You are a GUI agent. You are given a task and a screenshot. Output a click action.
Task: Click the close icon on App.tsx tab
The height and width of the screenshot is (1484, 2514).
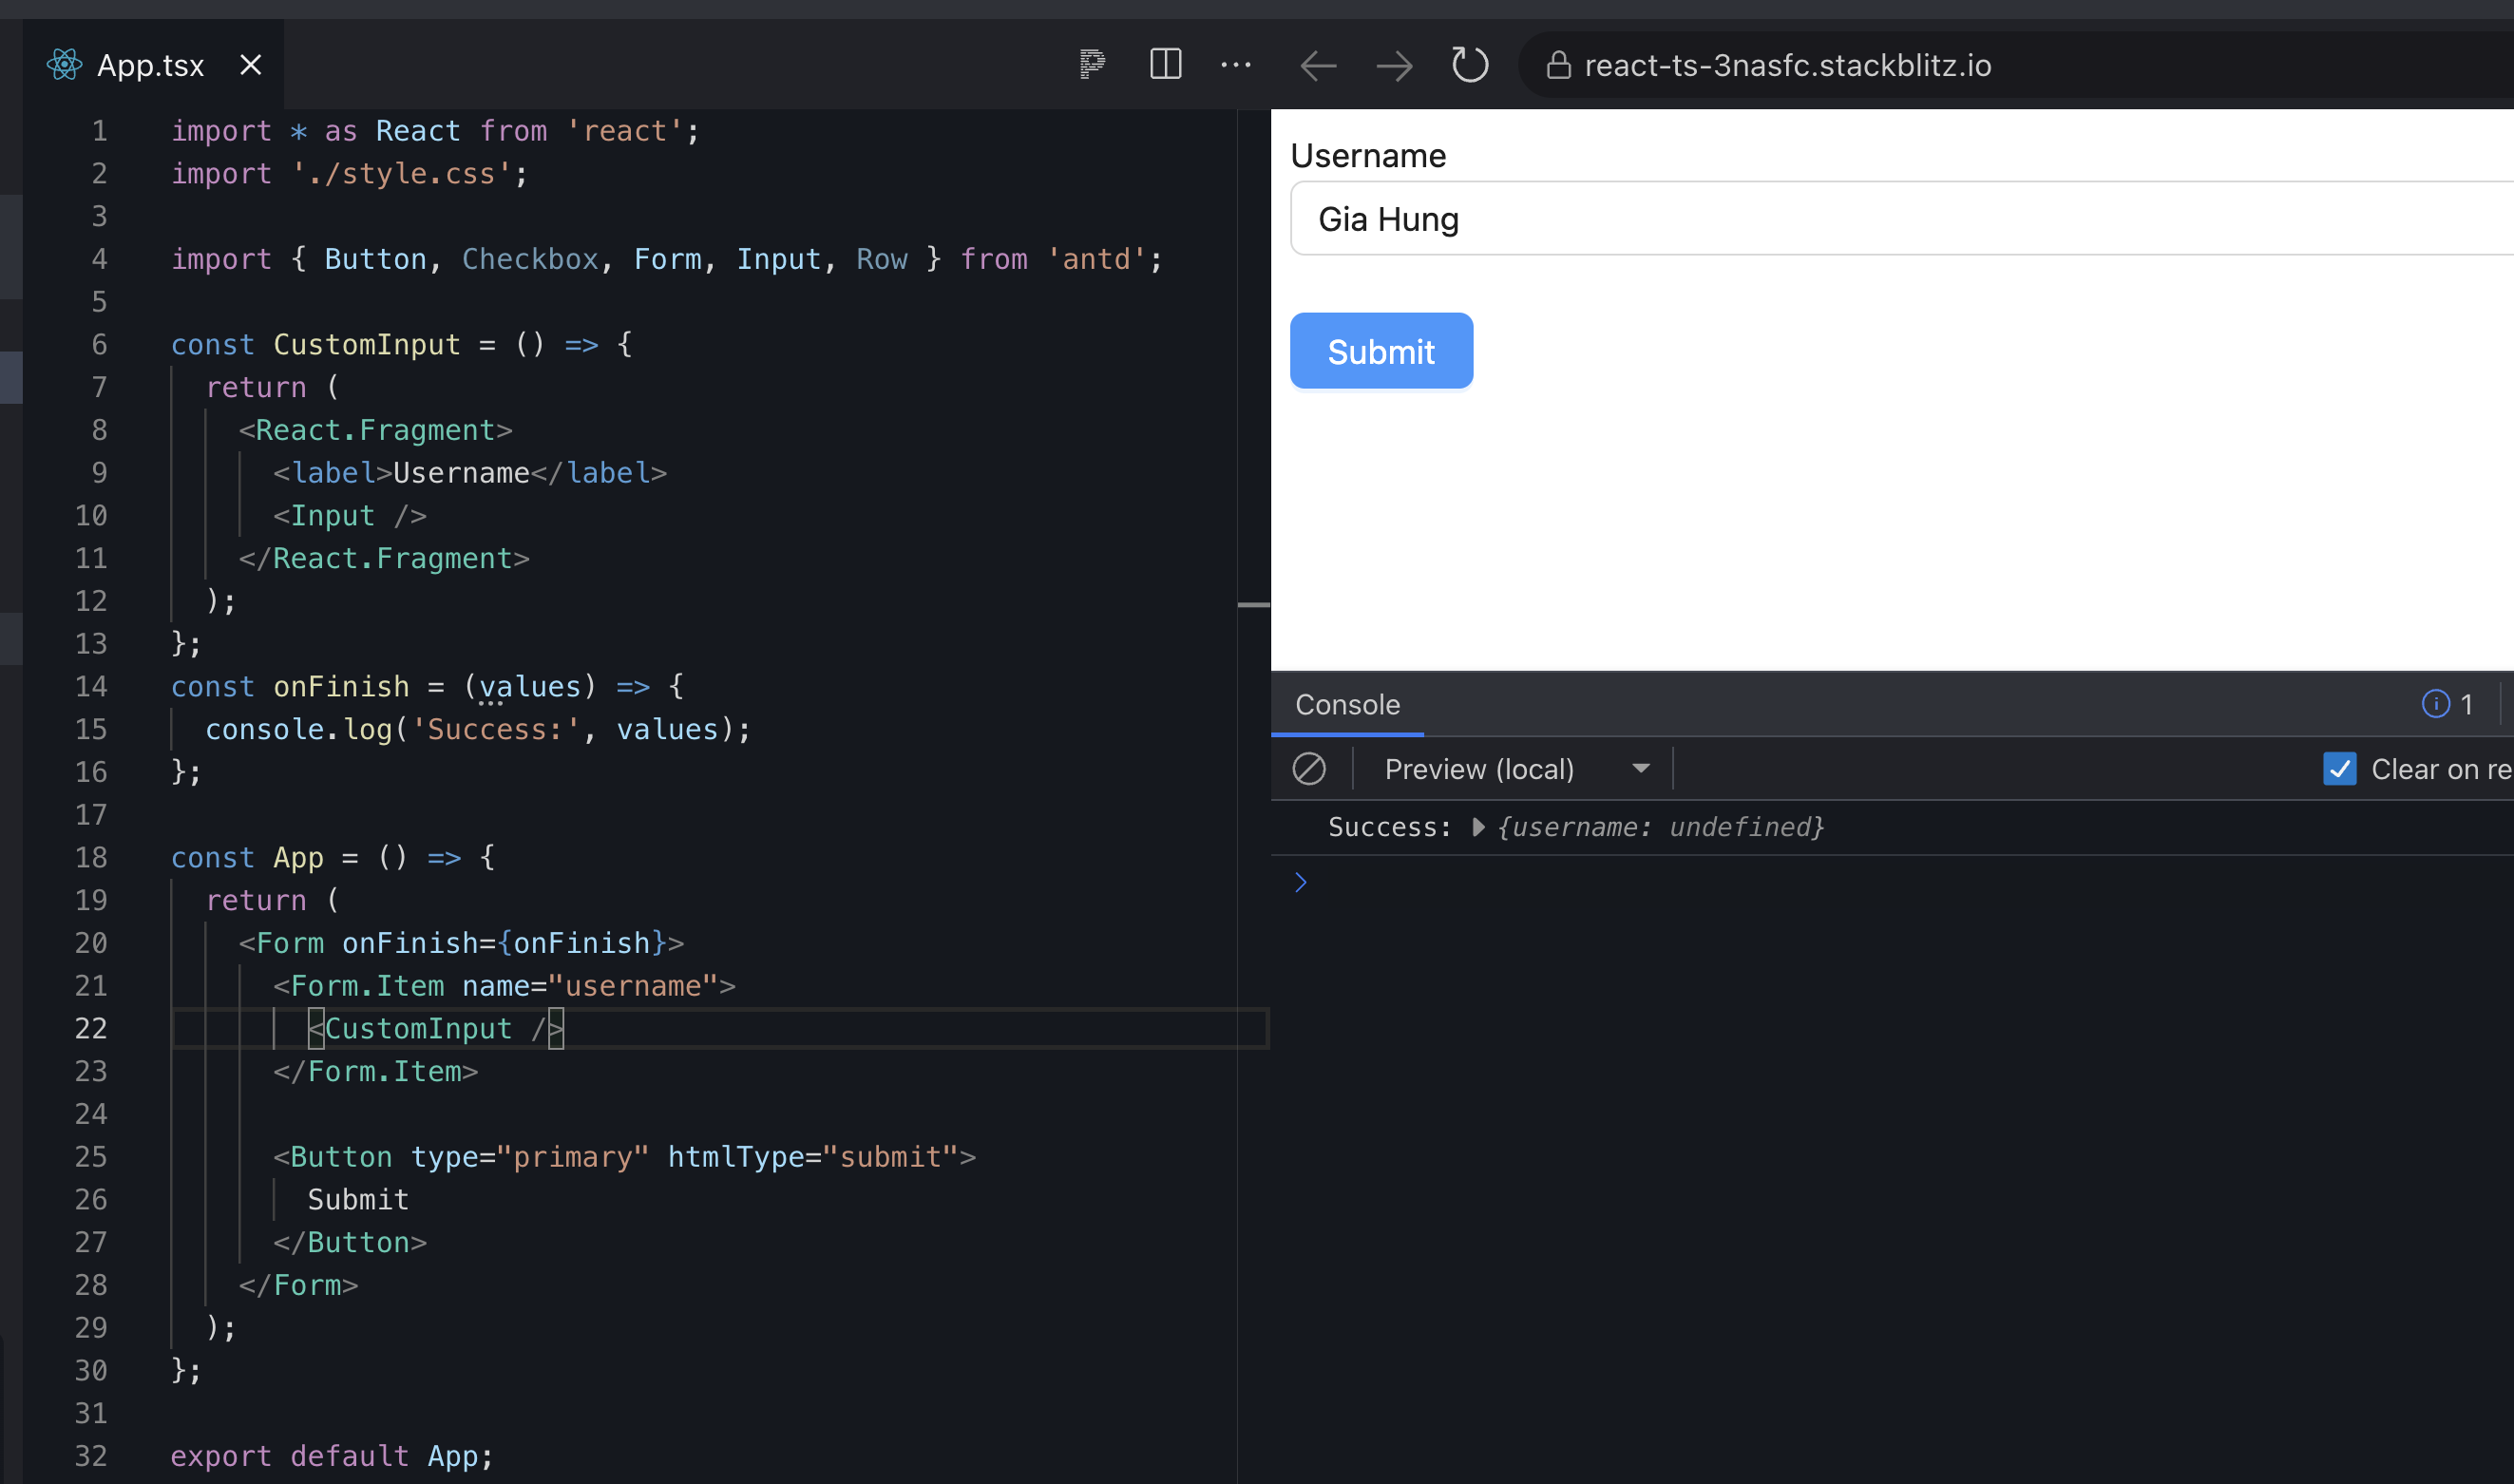(253, 66)
